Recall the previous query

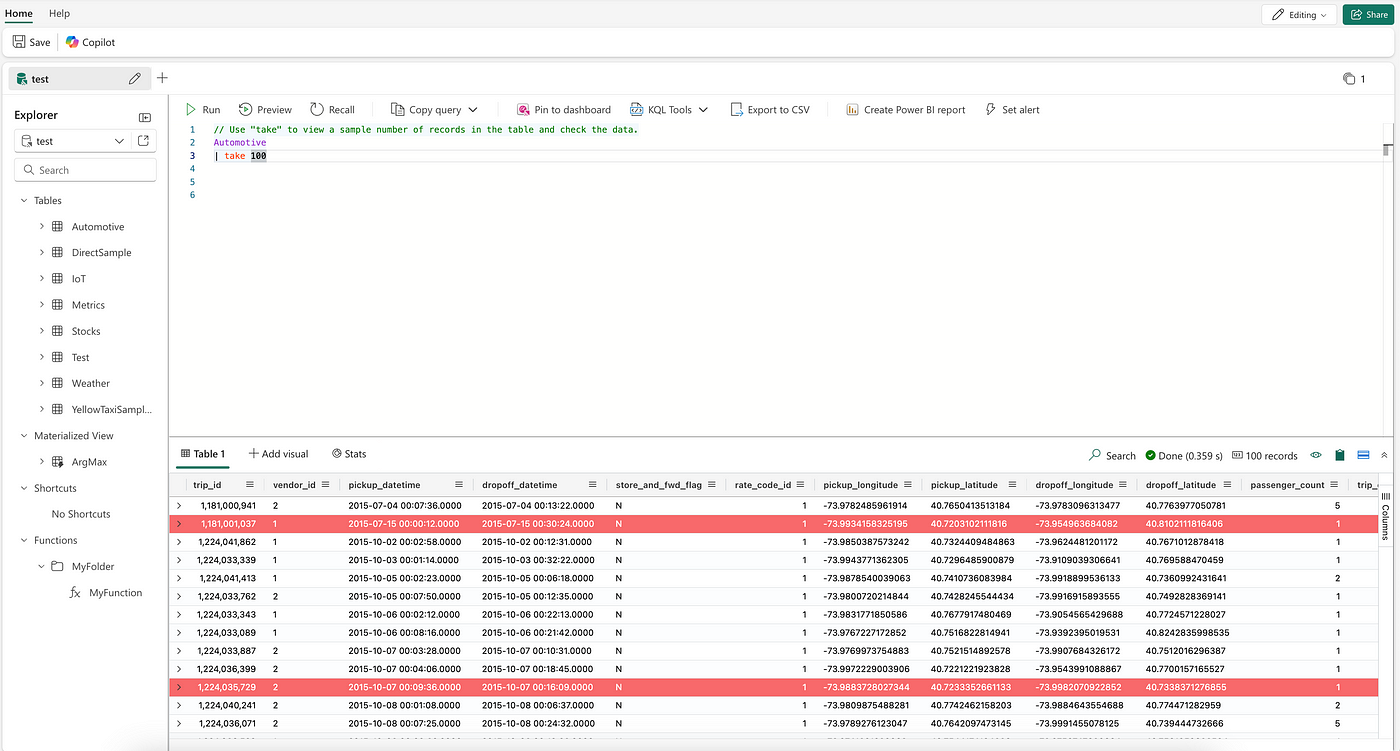point(332,110)
